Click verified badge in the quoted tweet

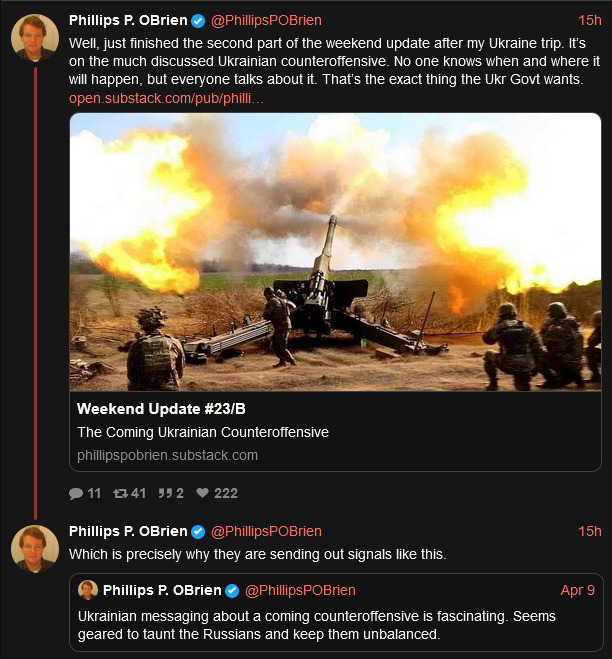[232, 590]
